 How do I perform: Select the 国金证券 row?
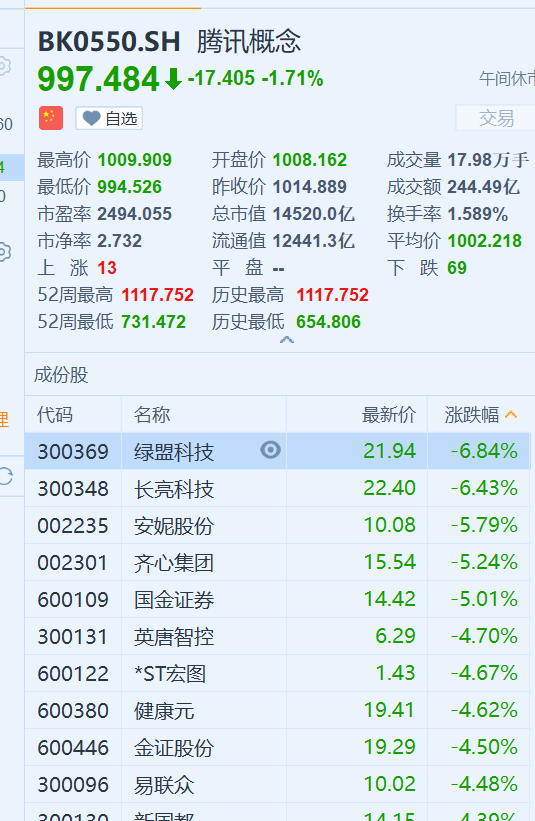tap(277, 600)
